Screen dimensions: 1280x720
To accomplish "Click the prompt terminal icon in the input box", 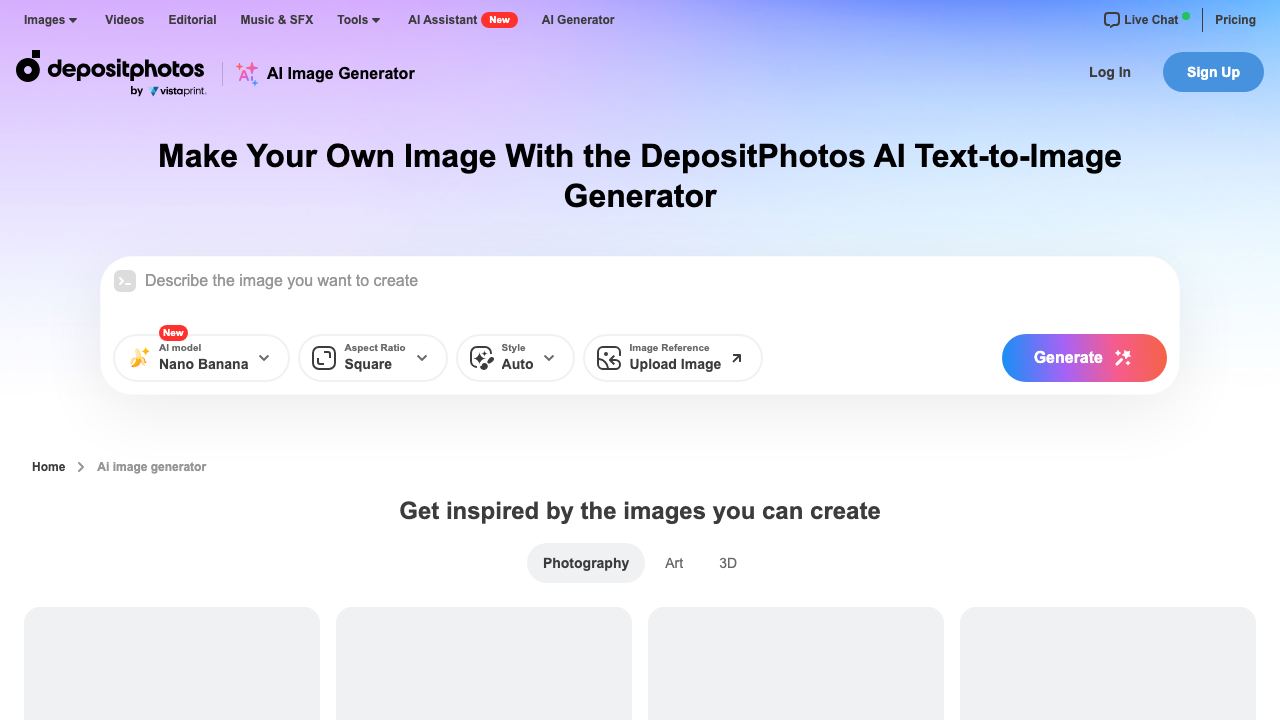I will click(125, 281).
